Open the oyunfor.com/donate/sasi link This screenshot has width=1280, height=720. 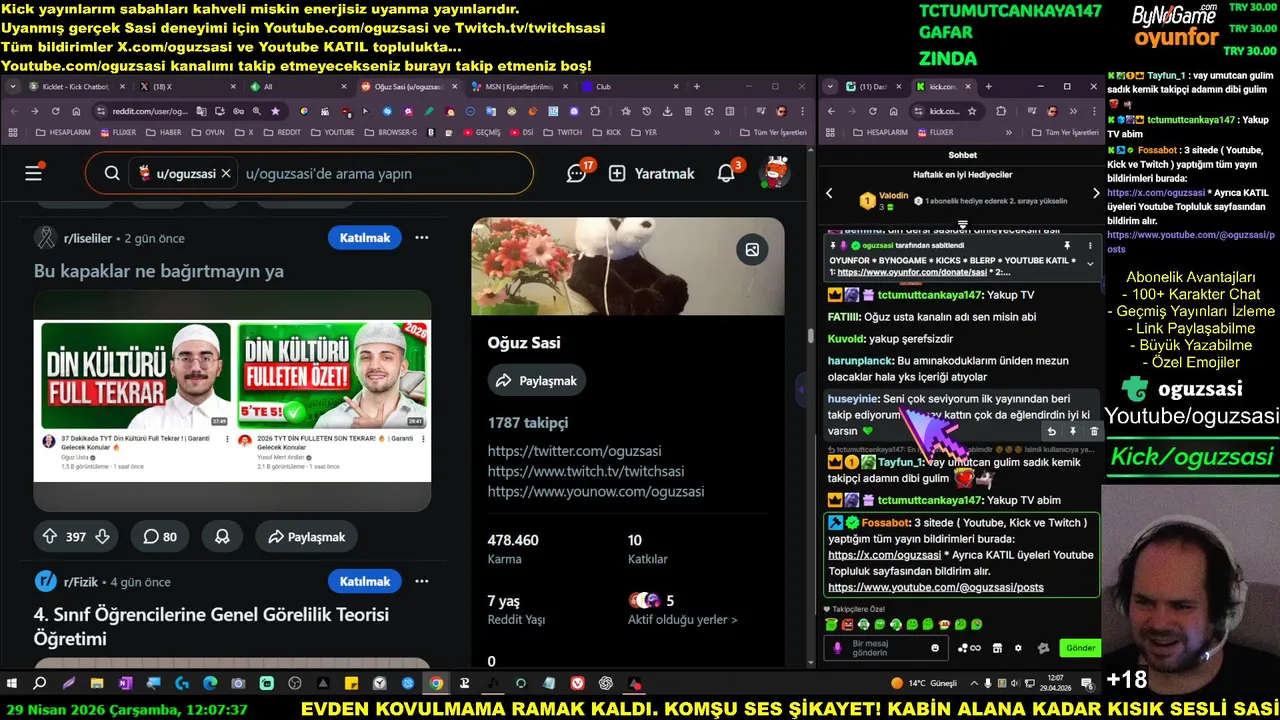[x=913, y=272]
